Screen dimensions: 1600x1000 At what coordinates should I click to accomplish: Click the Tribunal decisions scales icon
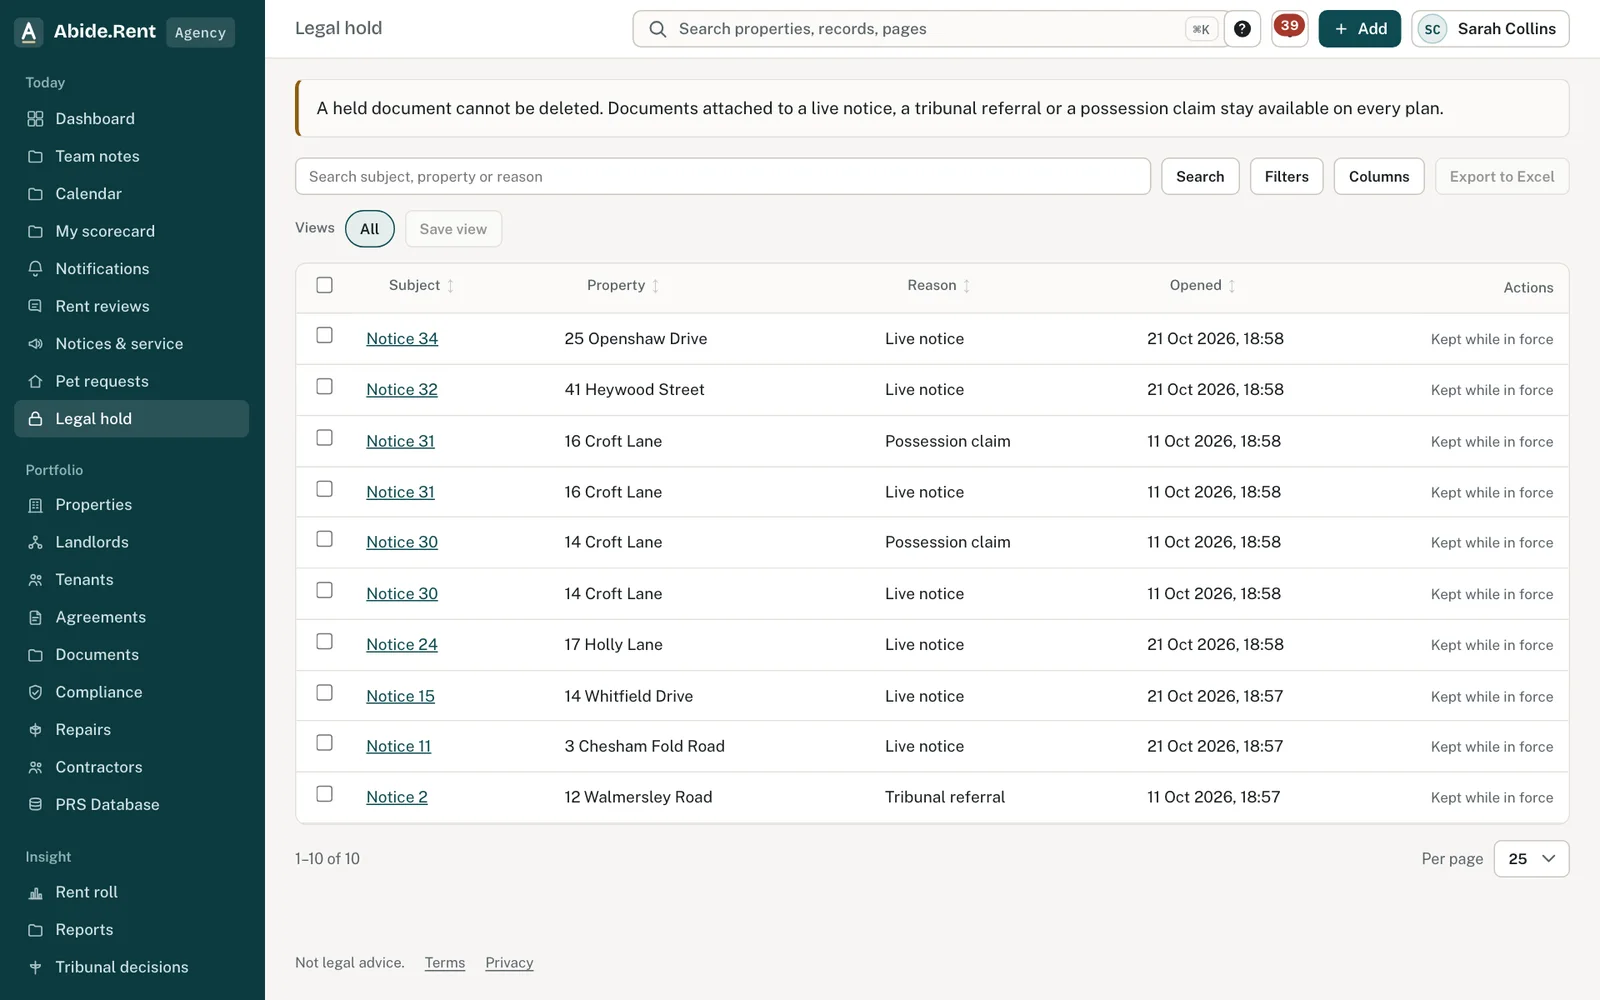[36, 967]
